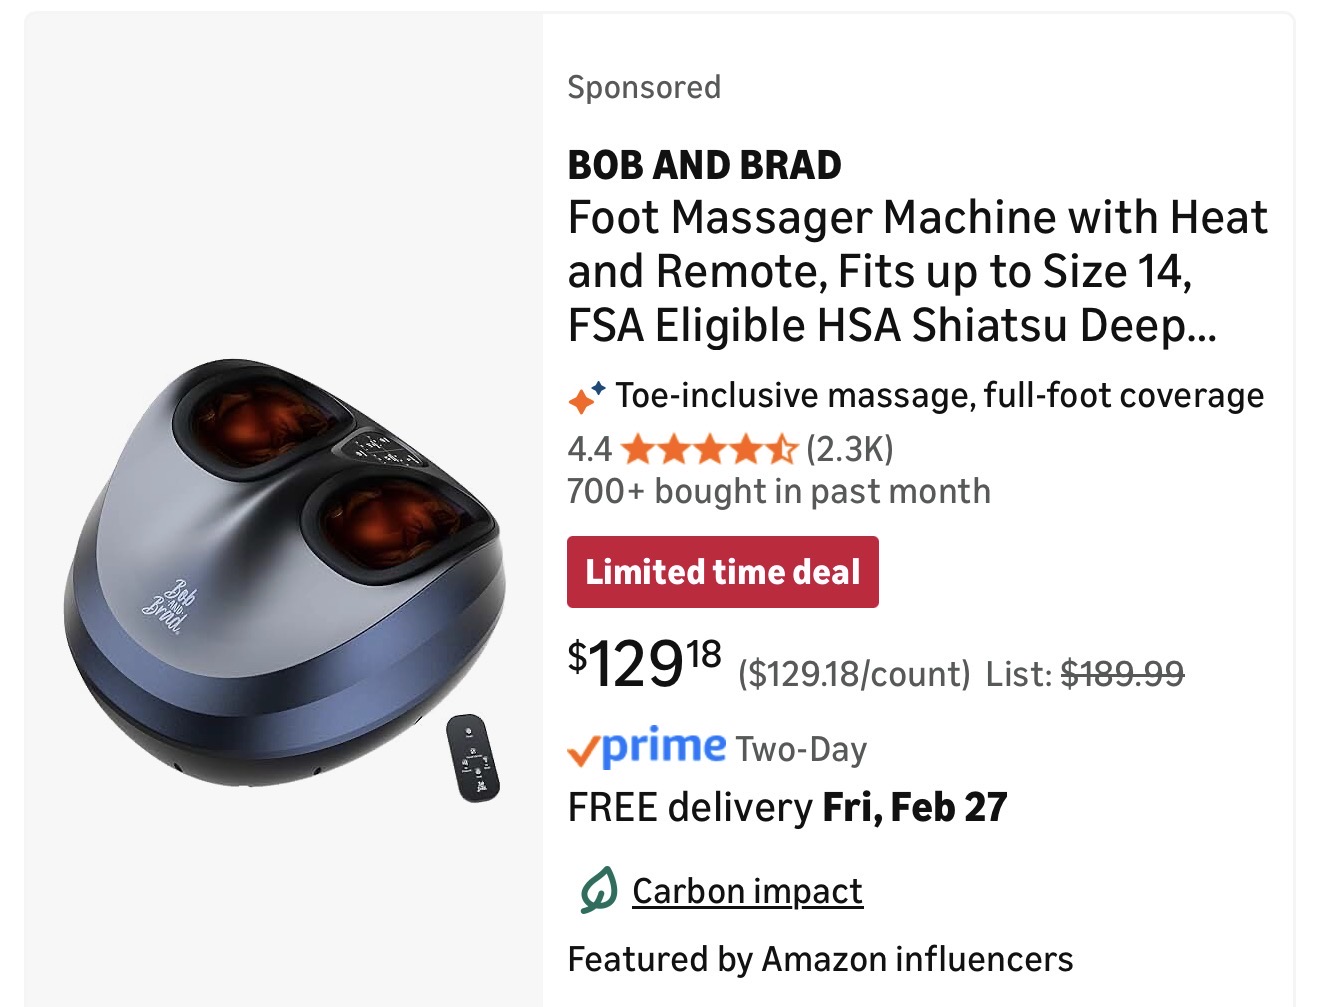
Task: Click the Two-Day shipping label
Action: coord(801,750)
